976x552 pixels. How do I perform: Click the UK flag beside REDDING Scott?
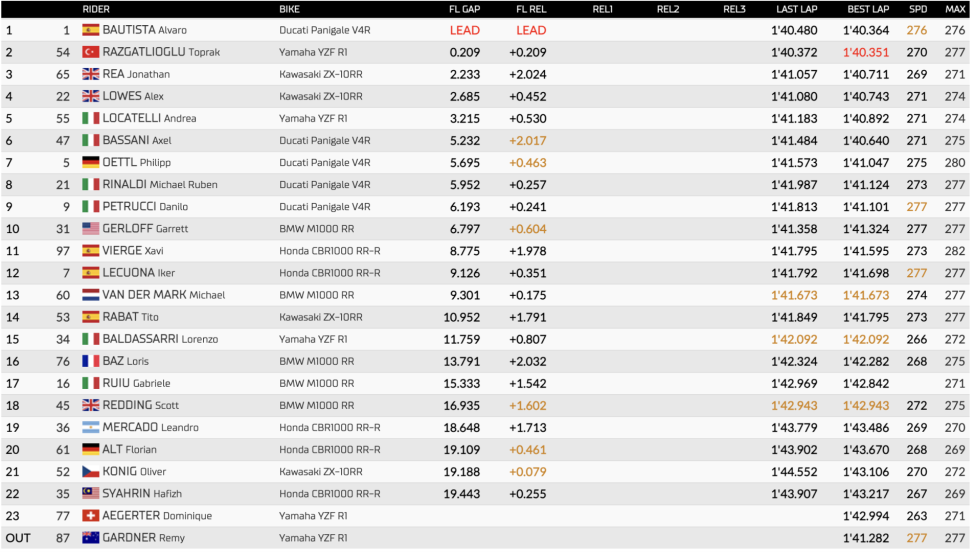coord(91,406)
